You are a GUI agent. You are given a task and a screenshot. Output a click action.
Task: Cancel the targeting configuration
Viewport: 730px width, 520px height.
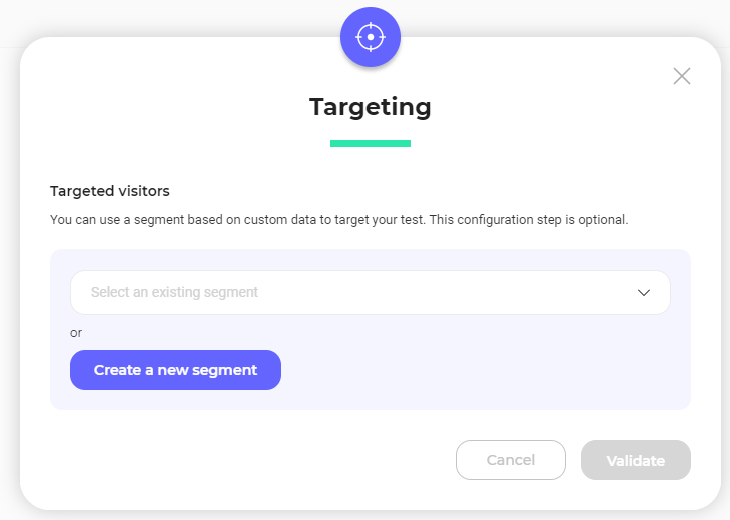pos(511,460)
